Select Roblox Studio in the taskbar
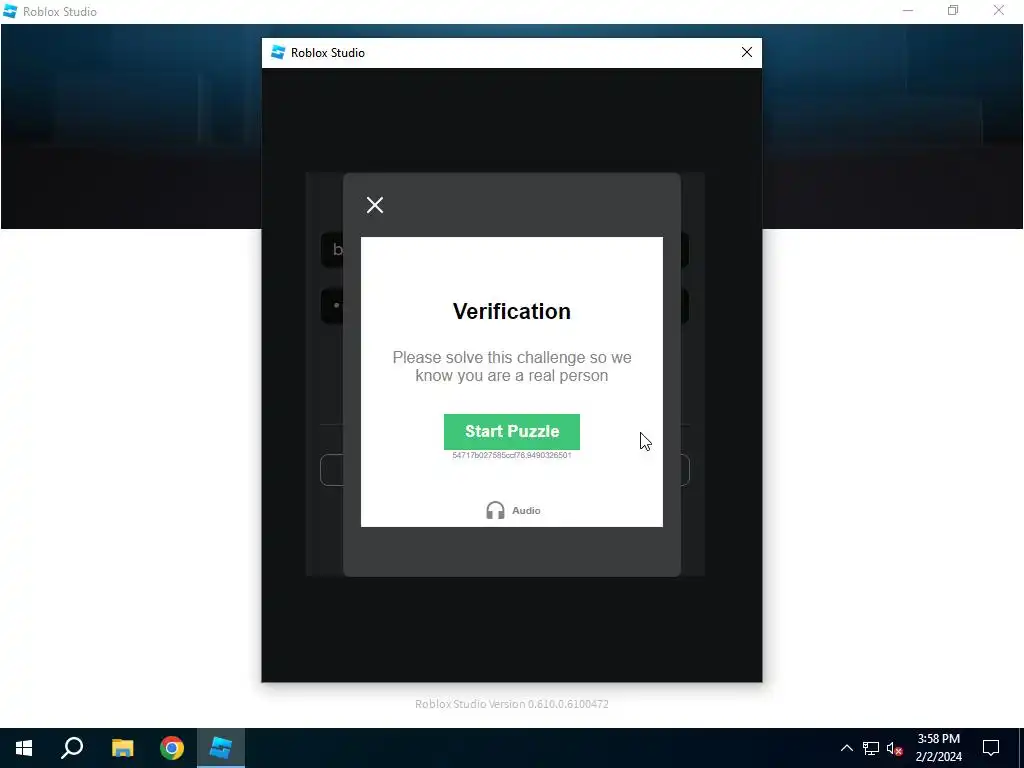Screen dimensions: 1024x768 (221, 748)
